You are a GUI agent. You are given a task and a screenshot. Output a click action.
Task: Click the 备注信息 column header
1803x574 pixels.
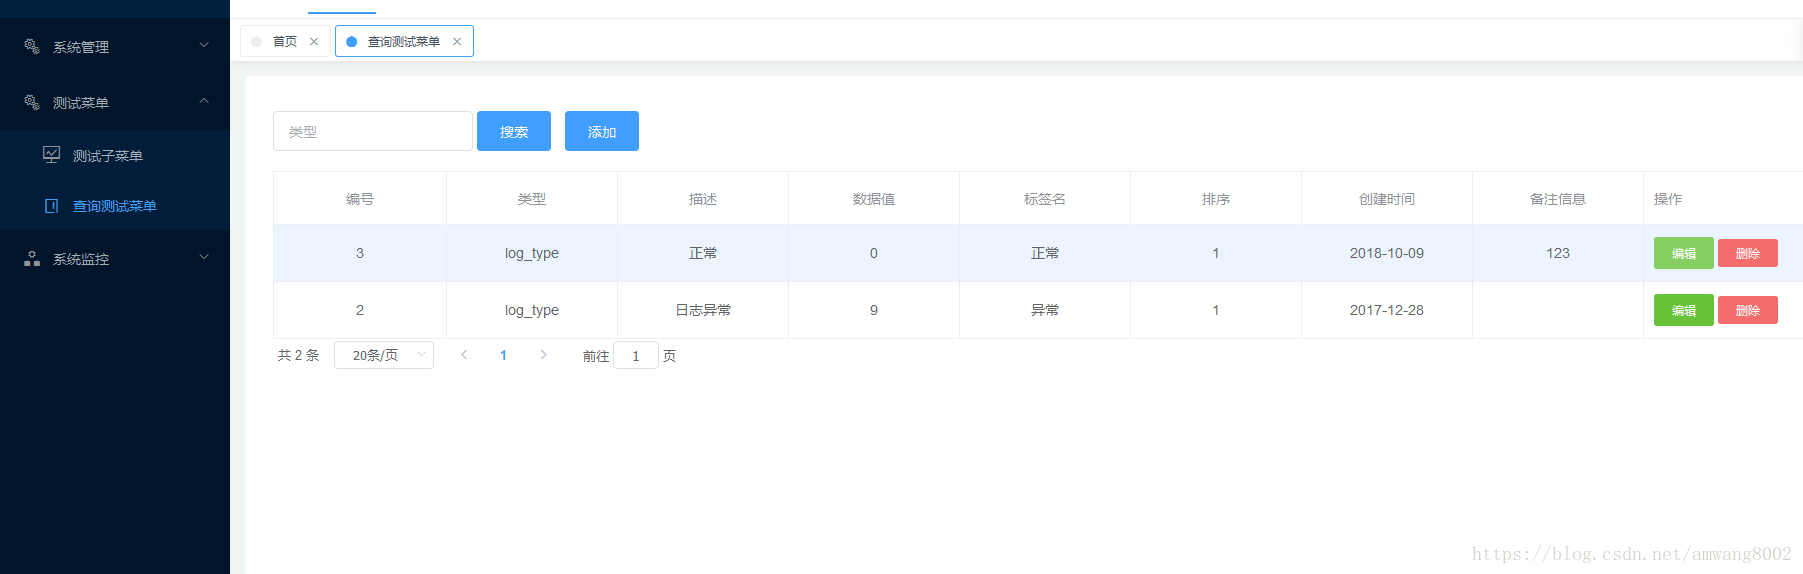[1558, 199]
